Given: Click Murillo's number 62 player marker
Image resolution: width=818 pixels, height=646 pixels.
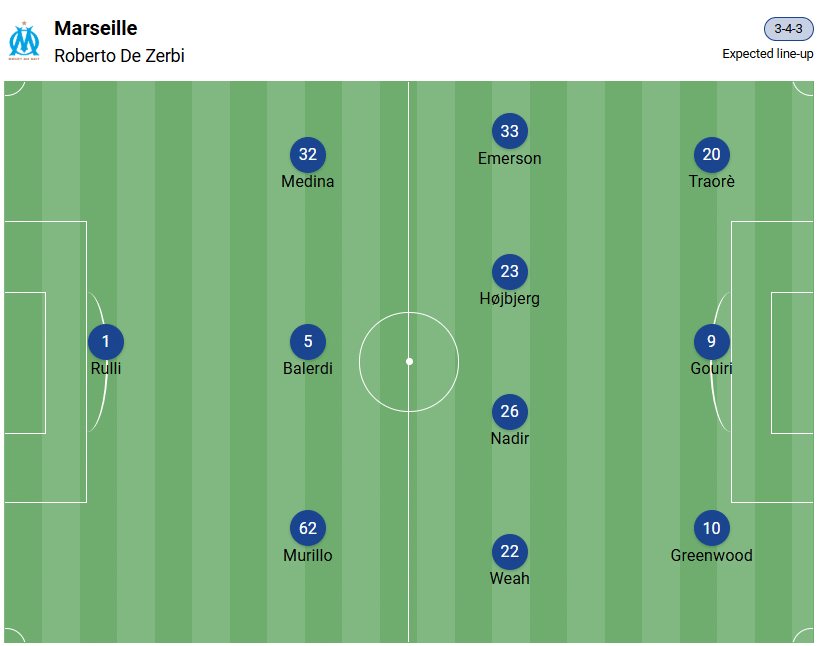Looking at the screenshot, I should pyautogui.click(x=308, y=529).
